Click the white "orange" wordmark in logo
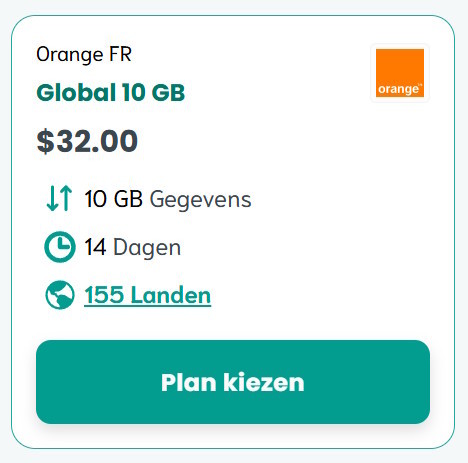Screen dimensions: 468x463 point(400,89)
